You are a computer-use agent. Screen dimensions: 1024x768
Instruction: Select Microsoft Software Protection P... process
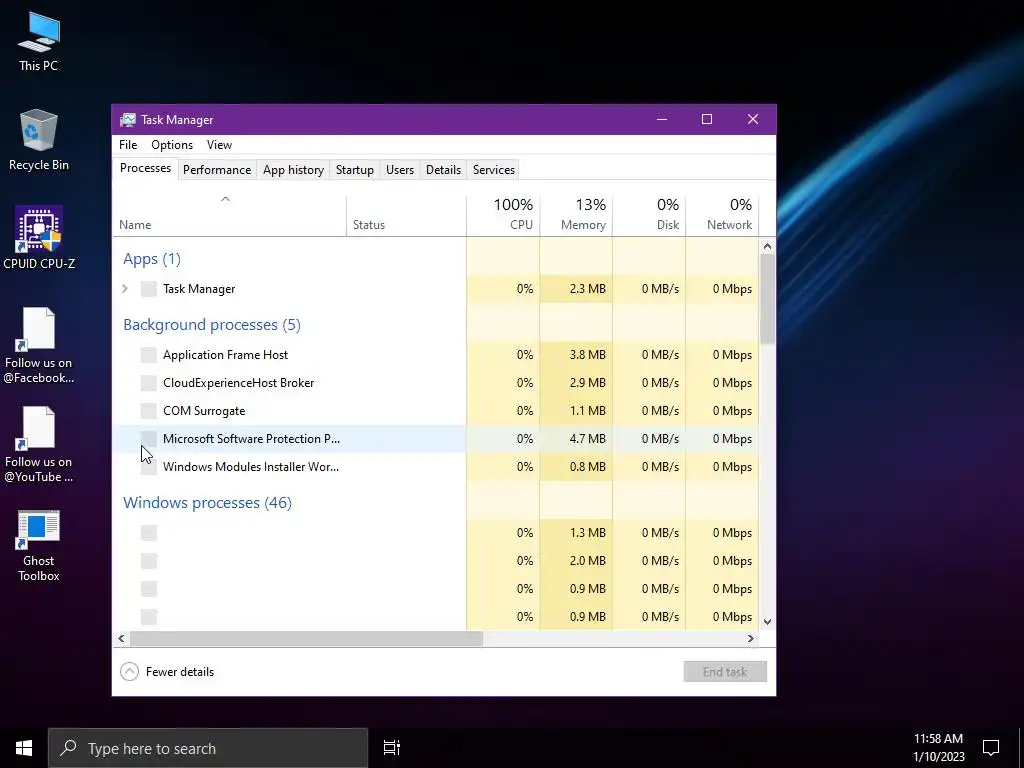click(436, 439)
